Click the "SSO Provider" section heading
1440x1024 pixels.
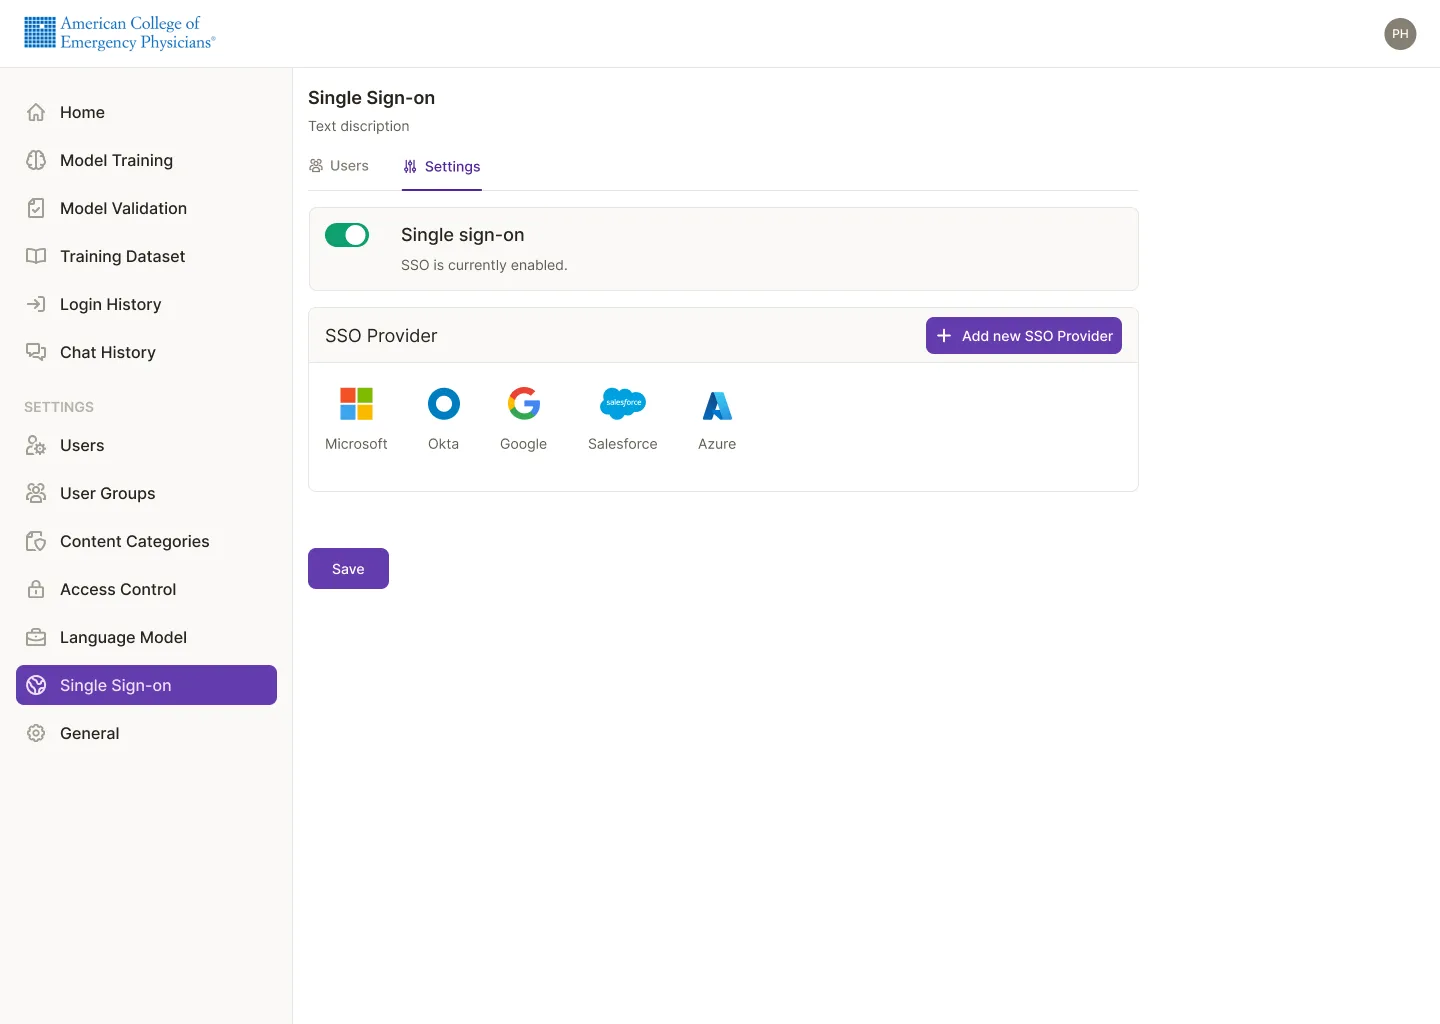tap(381, 336)
